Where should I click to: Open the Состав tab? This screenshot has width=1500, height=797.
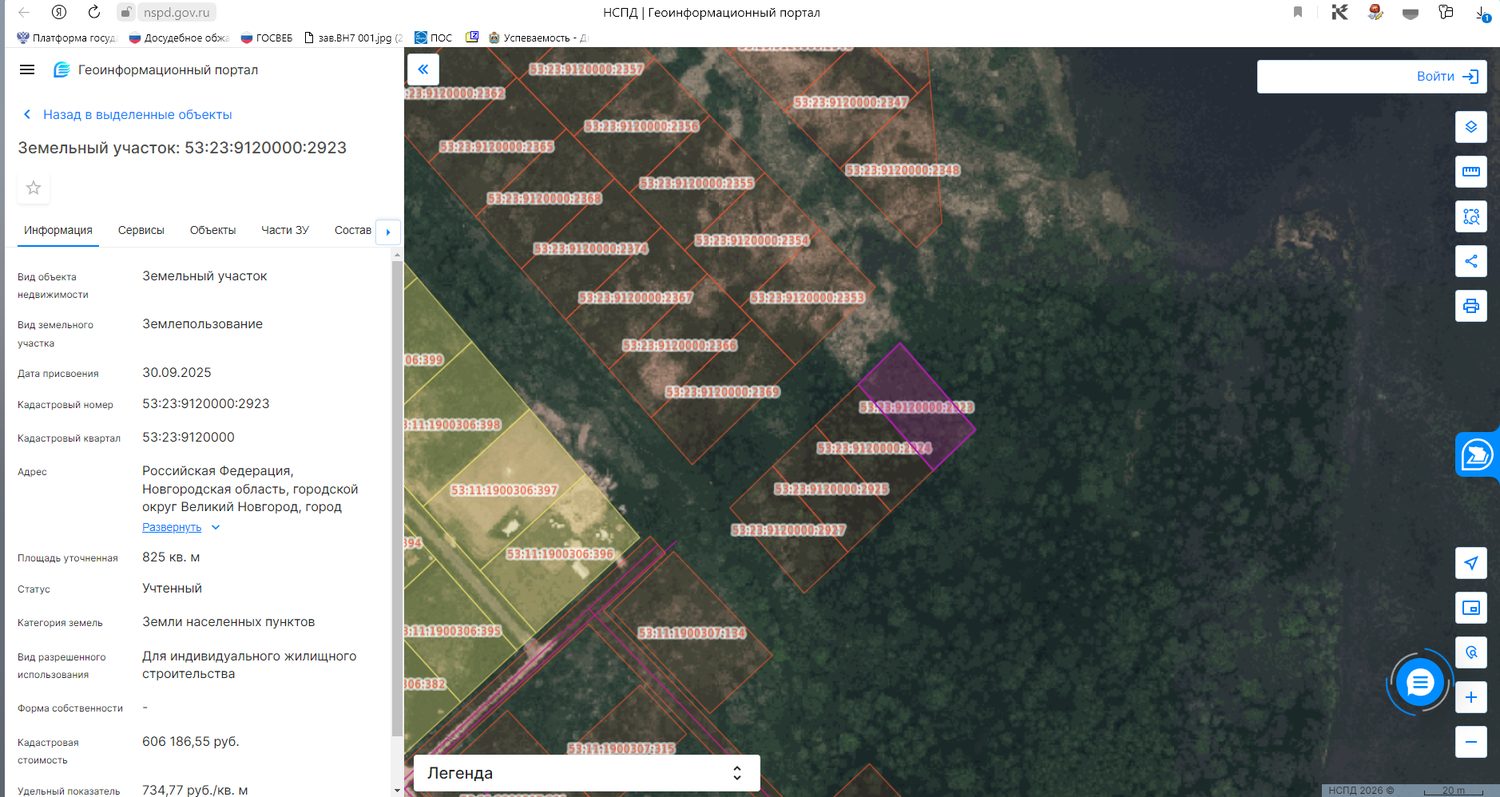coord(353,230)
